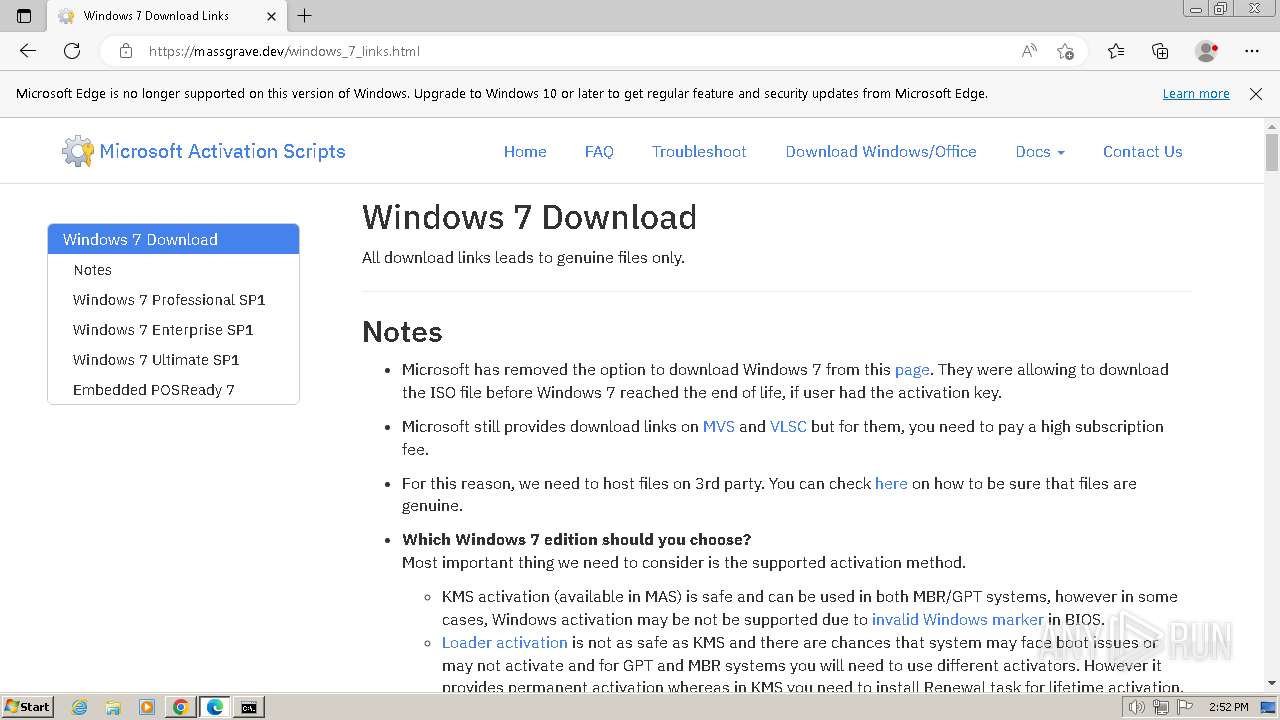Open the media player taskbar icon
The width and height of the screenshot is (1280, 720).
(147, 707)
